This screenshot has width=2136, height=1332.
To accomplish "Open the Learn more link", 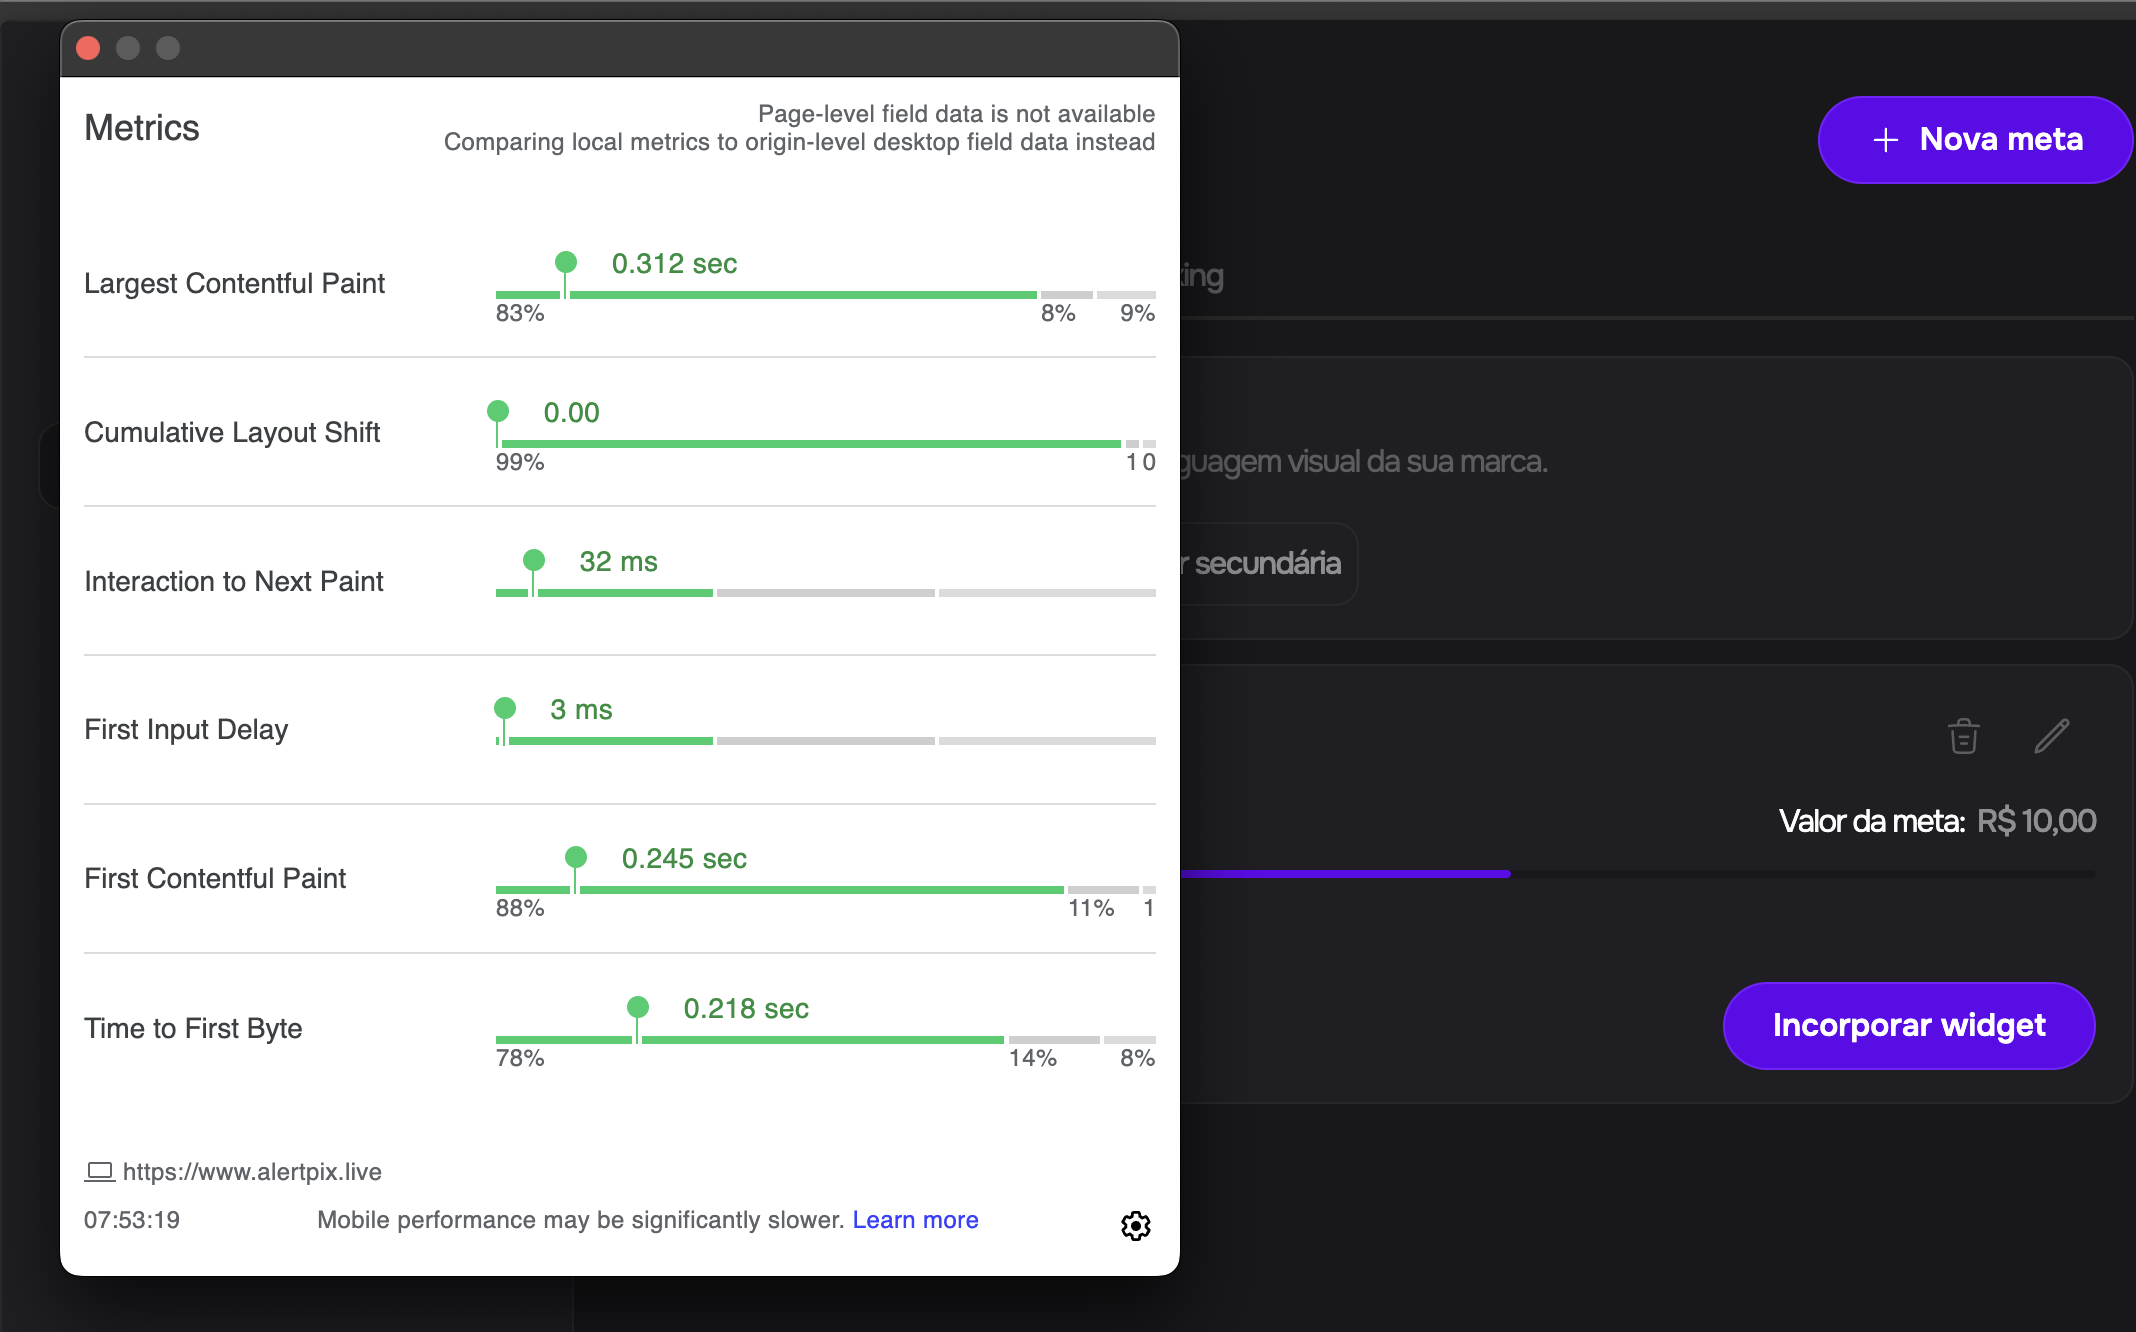I will coord(915,1220).
